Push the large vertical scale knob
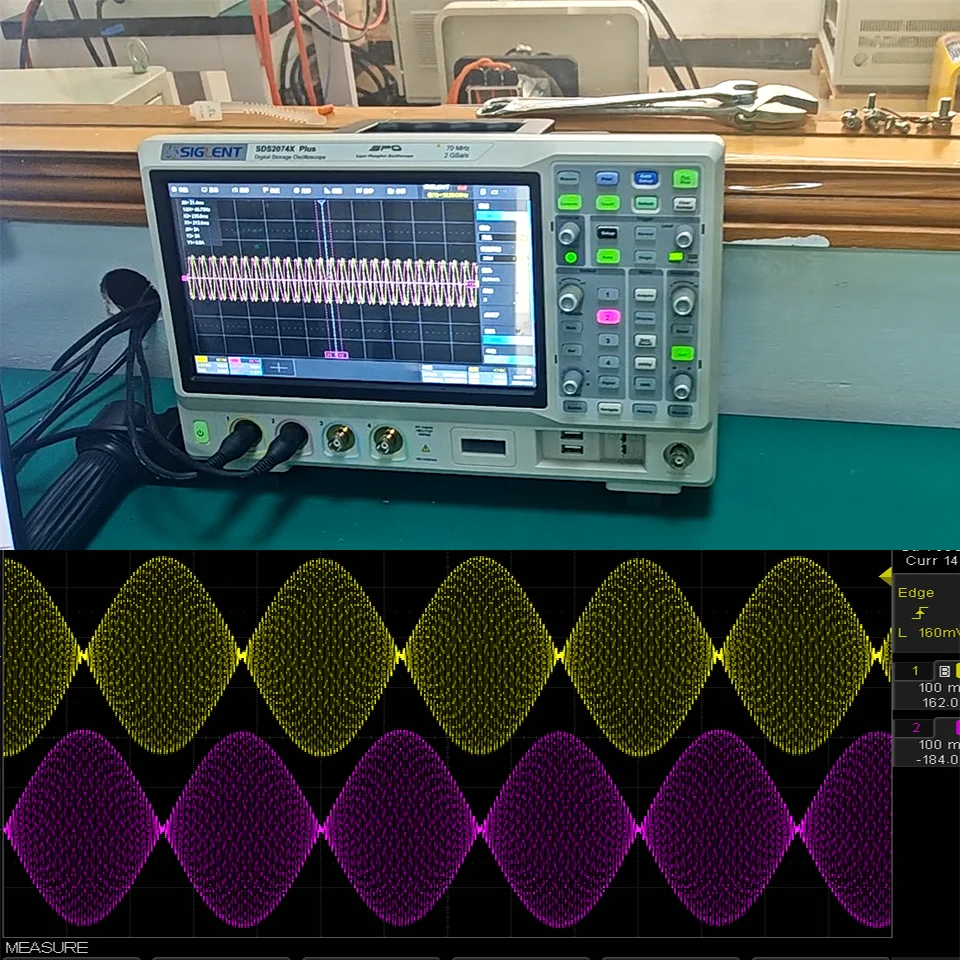 570,299
